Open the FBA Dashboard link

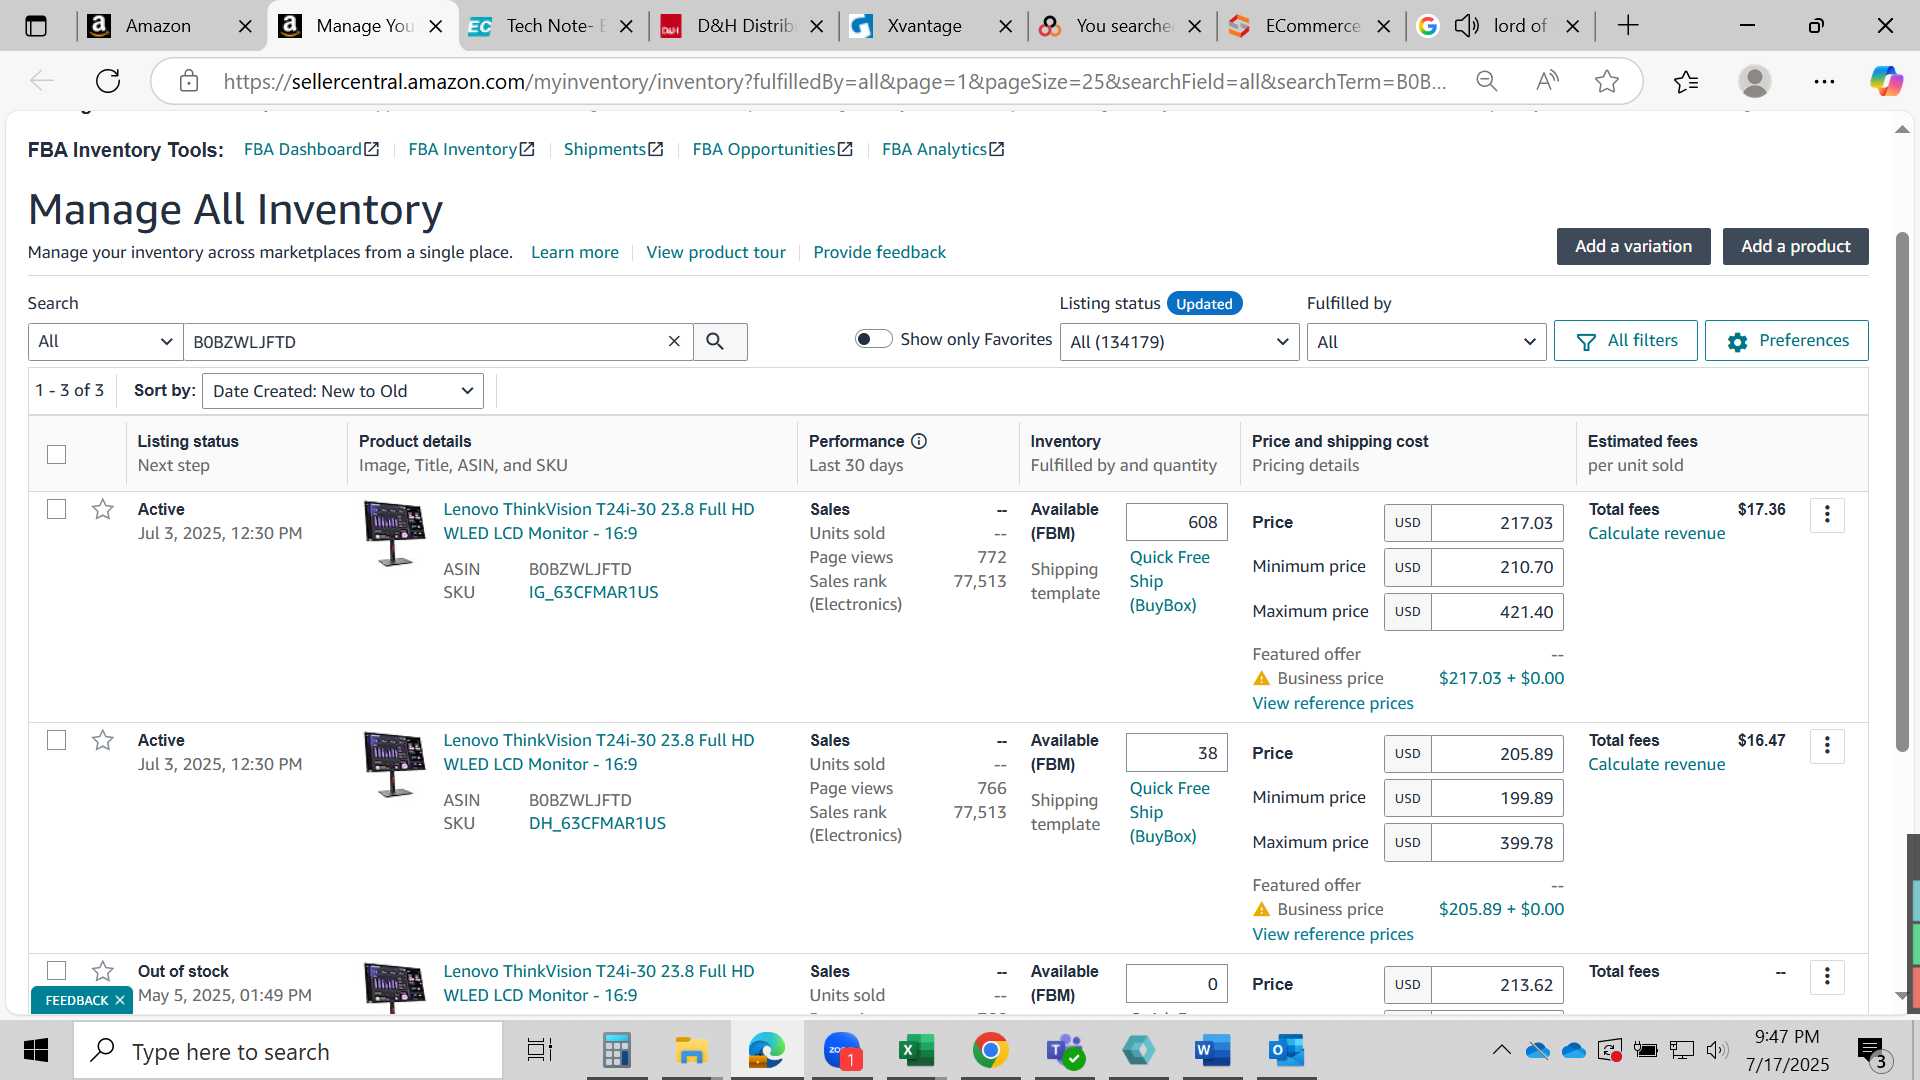click(311, 149)
